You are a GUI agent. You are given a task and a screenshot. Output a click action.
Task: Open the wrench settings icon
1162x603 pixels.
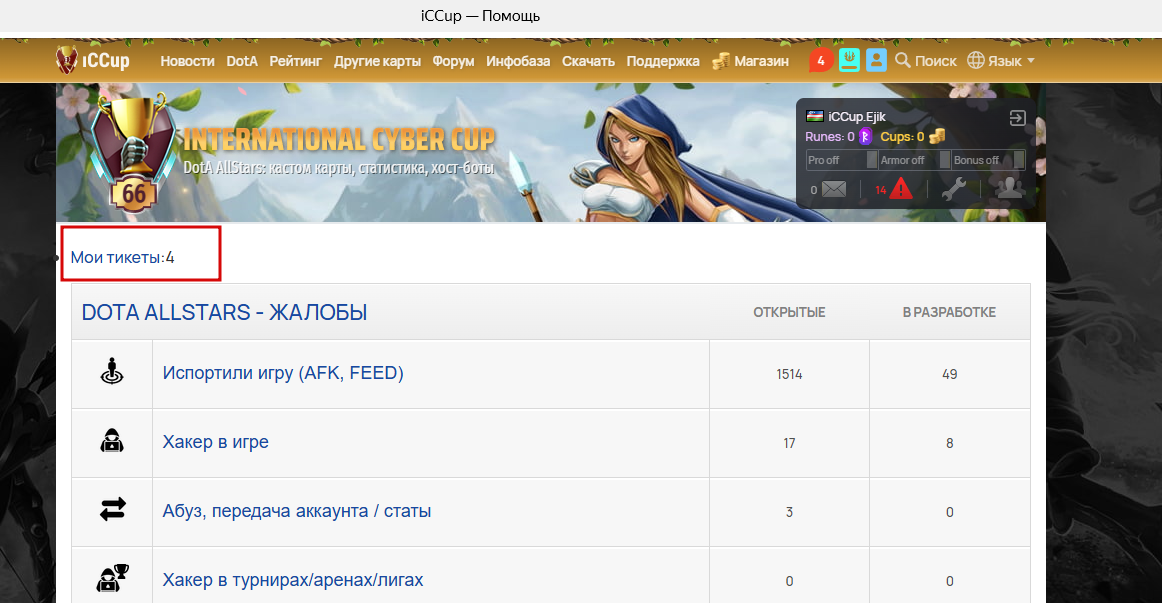[x=954, y=189]
